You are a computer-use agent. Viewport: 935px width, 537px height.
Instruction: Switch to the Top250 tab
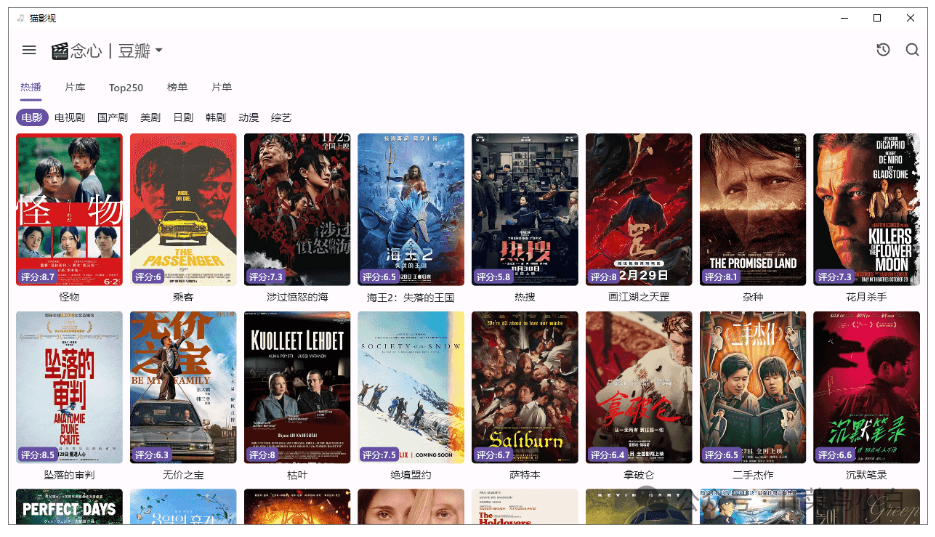click(x=126, y=88)
